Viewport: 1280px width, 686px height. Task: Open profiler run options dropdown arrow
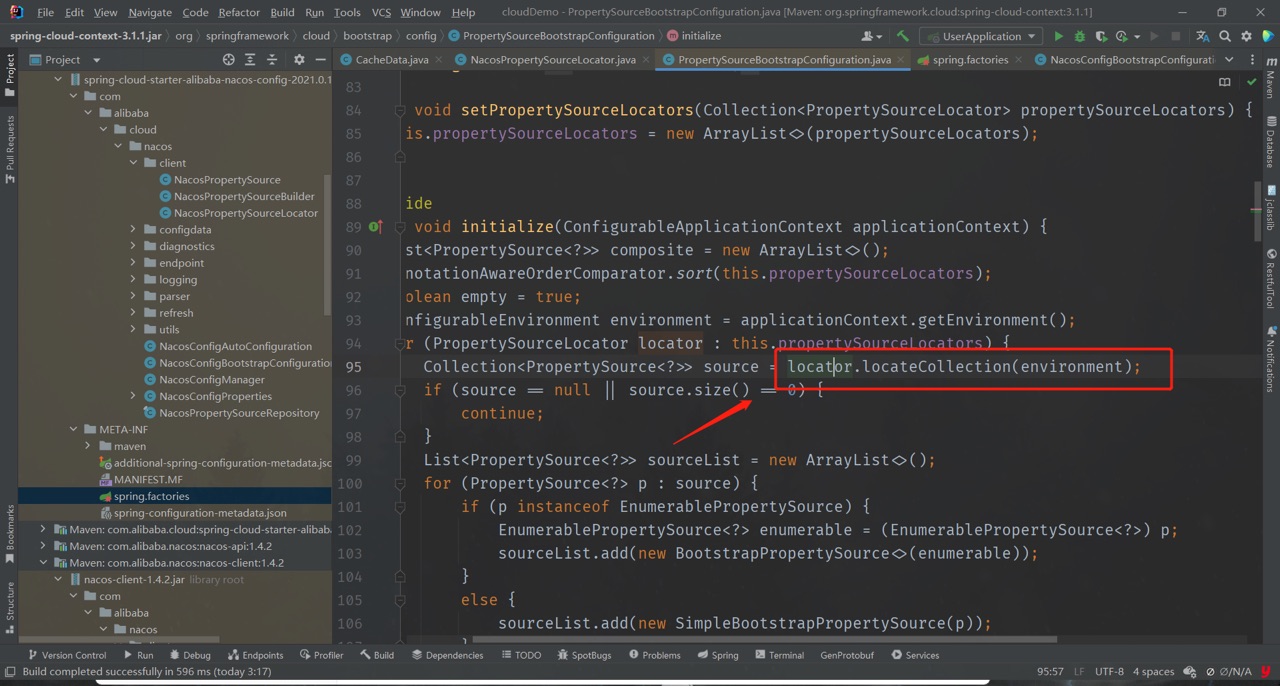[1136, 37]
